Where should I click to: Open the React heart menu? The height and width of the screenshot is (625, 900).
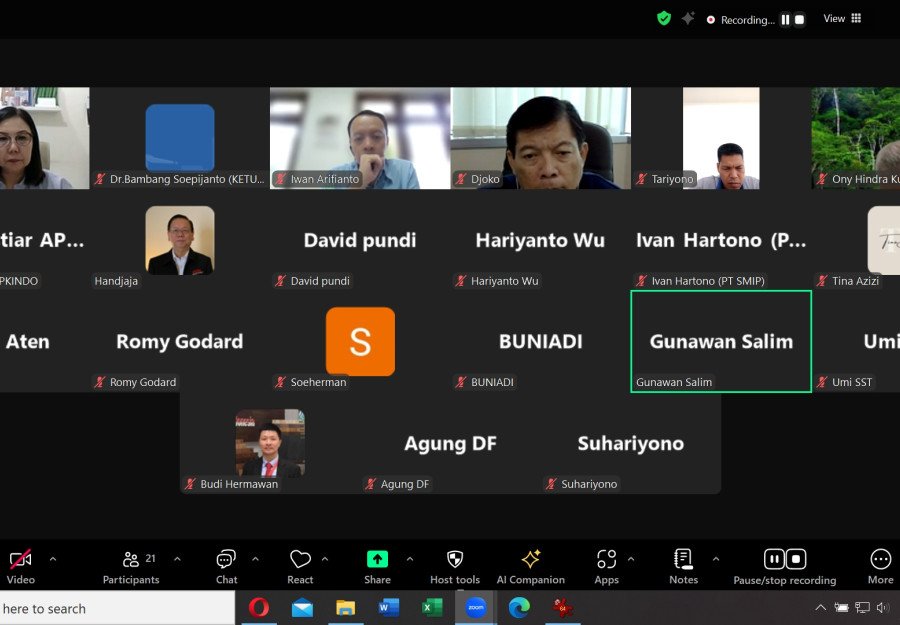pos(300,566)
